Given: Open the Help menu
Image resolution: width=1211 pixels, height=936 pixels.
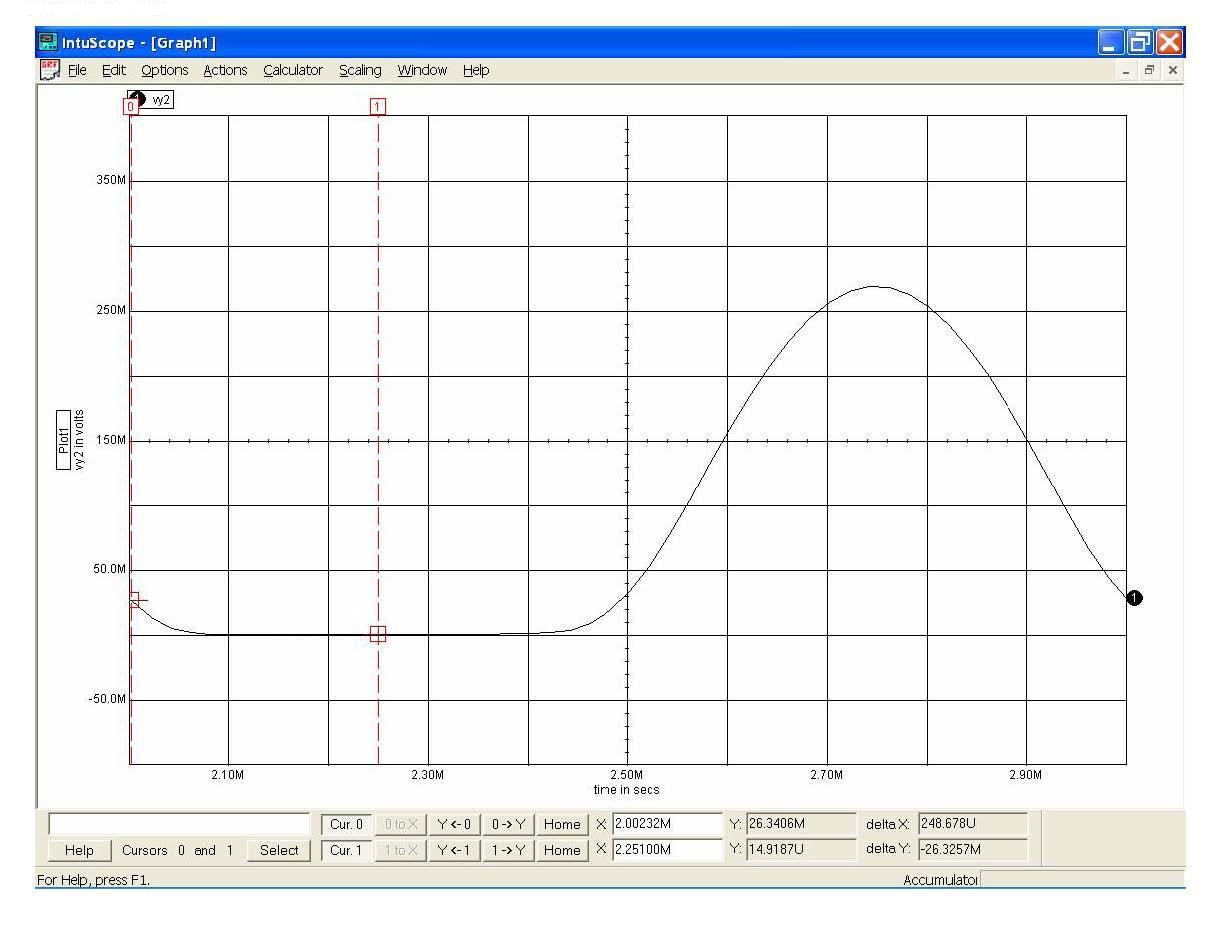Looking at the screenshot, I should coord(476,70).
